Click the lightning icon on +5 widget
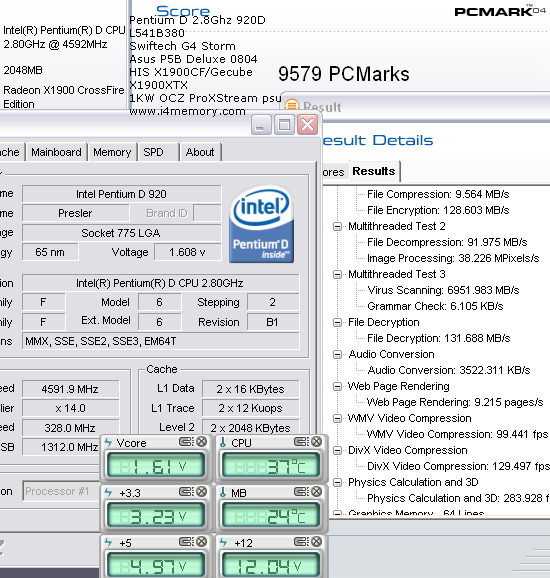This screenshot has height=578, width=550. click(x=108, y=543)
